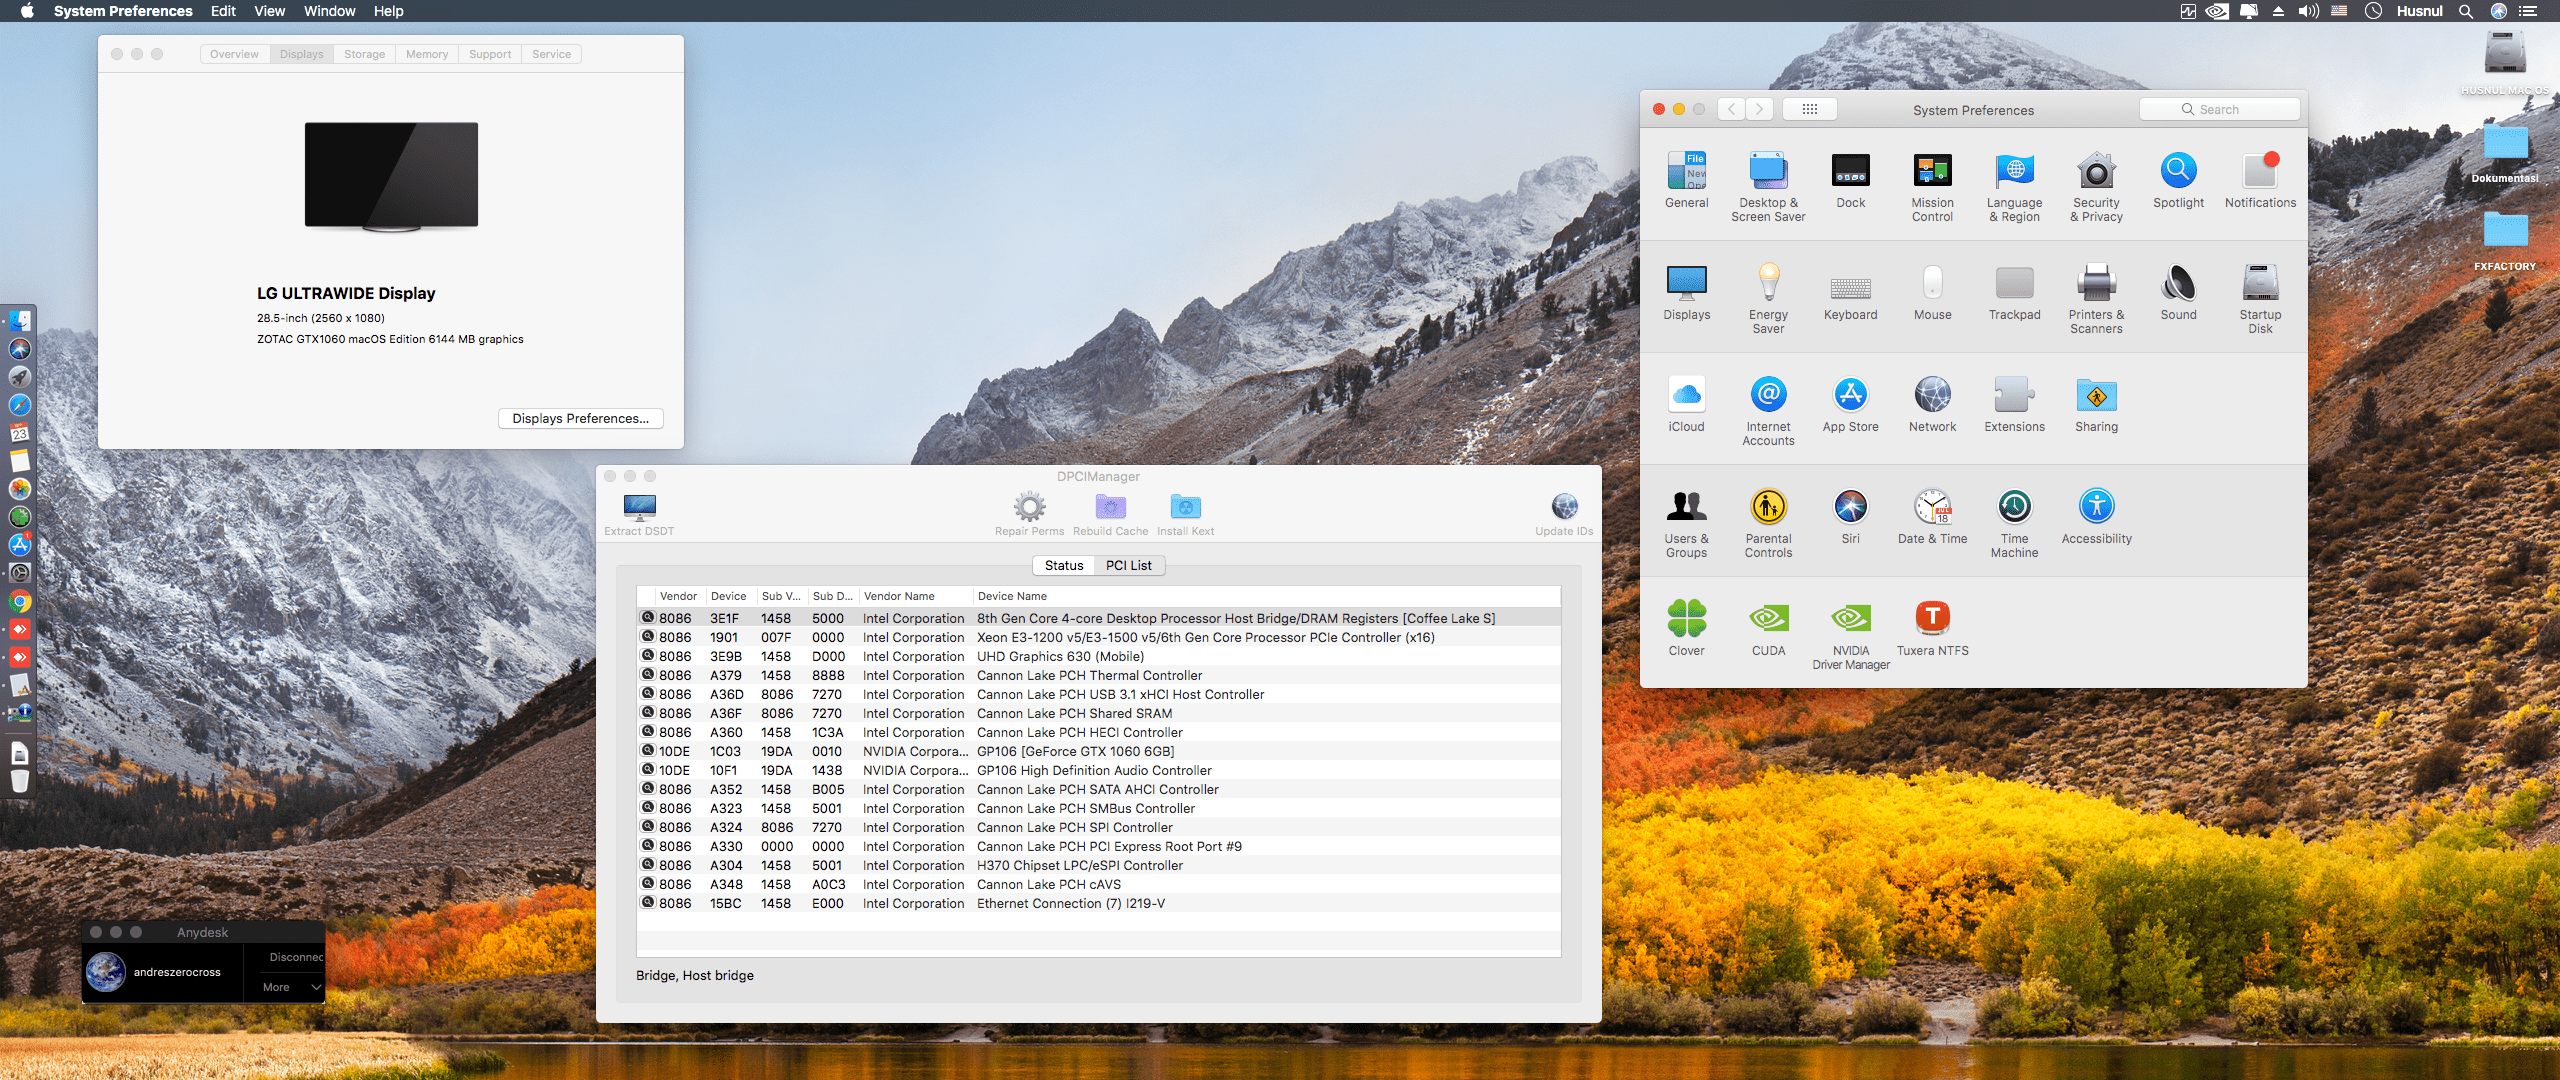Viewport: 2560px width, 1080px height.
Task: Show all preferences grid button
Action: click(x=1809, y=109)
